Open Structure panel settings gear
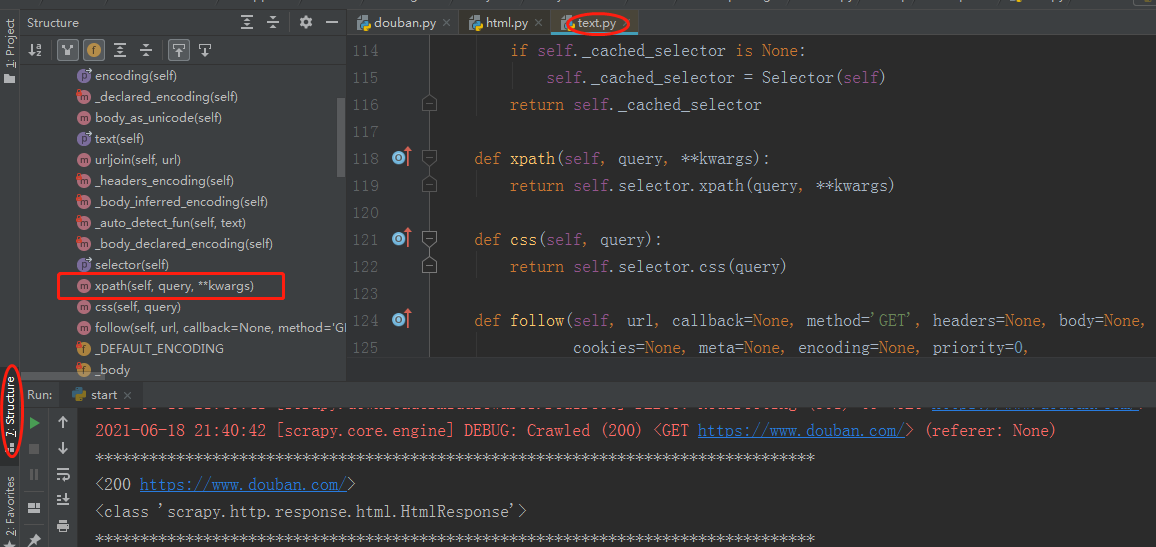 click(306, 23)
